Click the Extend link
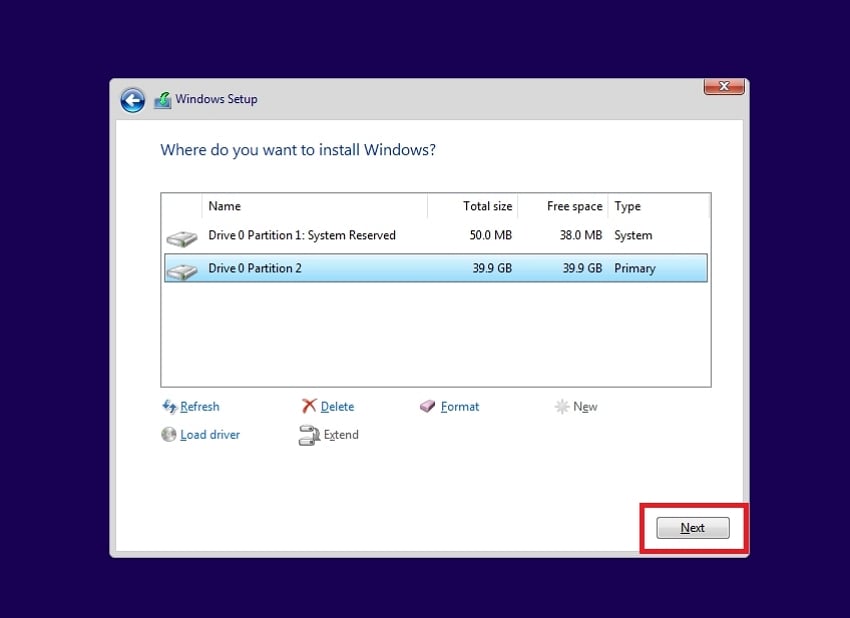This screenshot has height=618, width=850. coord(341,435)
